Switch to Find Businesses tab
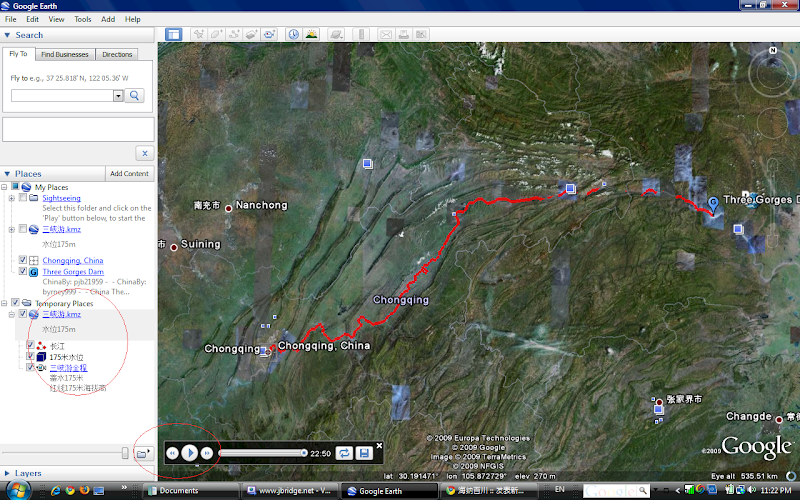The image size is (800, 500). (65, 54)
